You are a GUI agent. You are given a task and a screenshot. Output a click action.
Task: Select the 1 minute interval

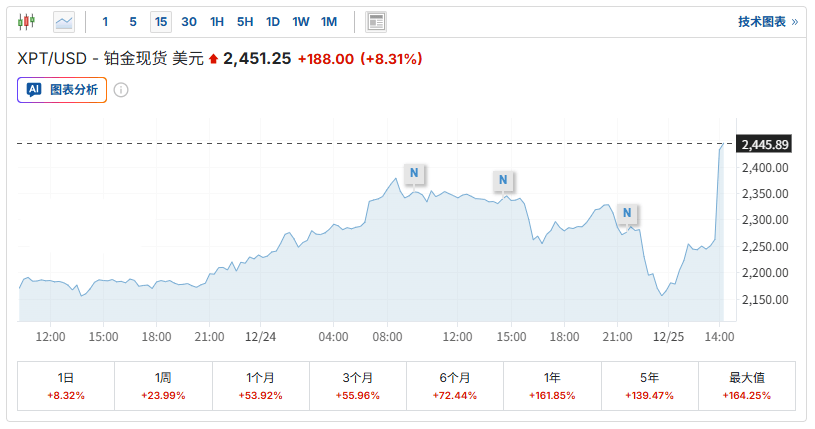[x=105, y=21]
